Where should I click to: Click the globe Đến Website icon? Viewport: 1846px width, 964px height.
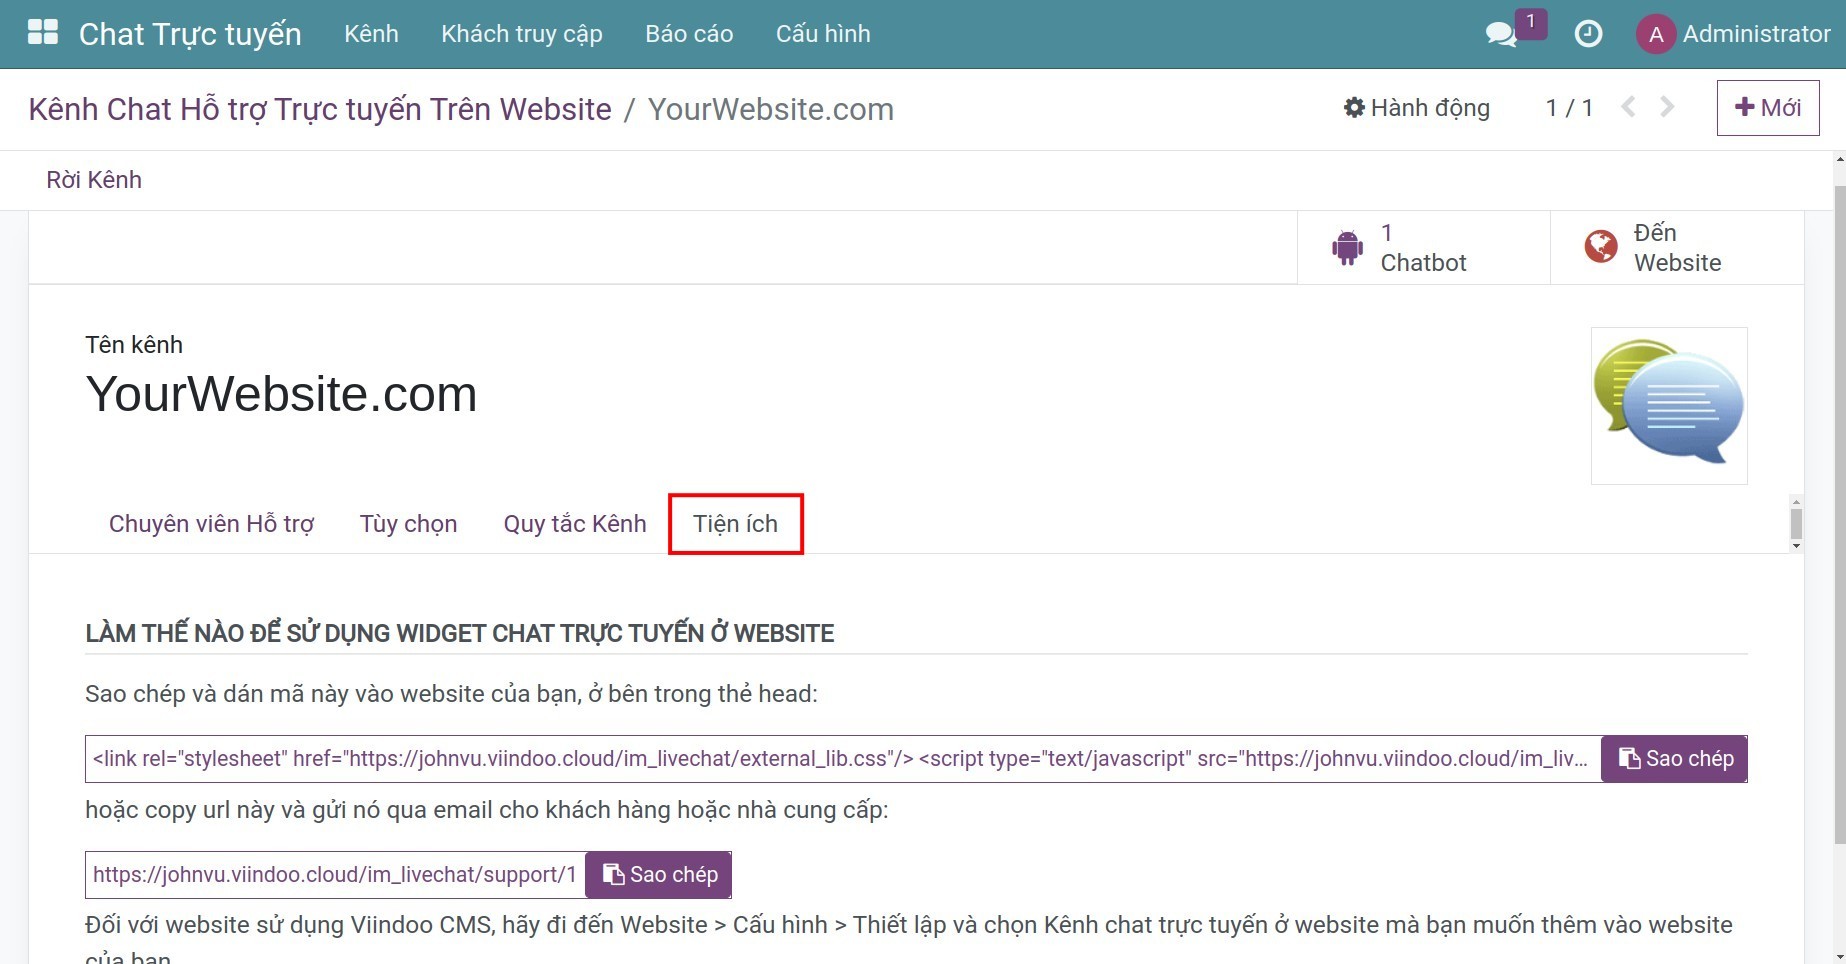click(x=1600, y=247)
